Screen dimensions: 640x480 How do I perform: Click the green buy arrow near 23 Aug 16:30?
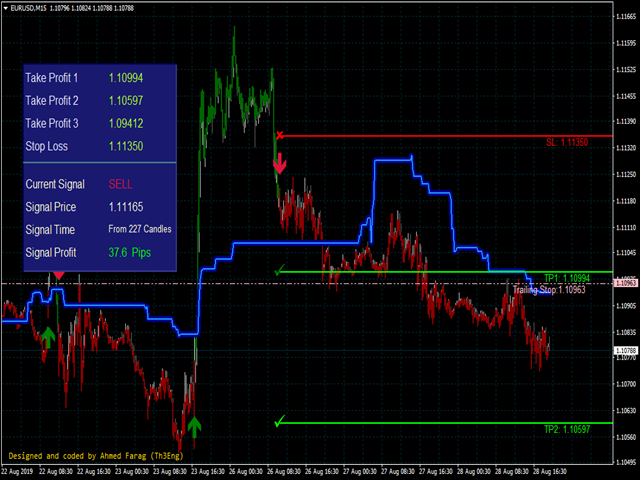tap(194, 427)
